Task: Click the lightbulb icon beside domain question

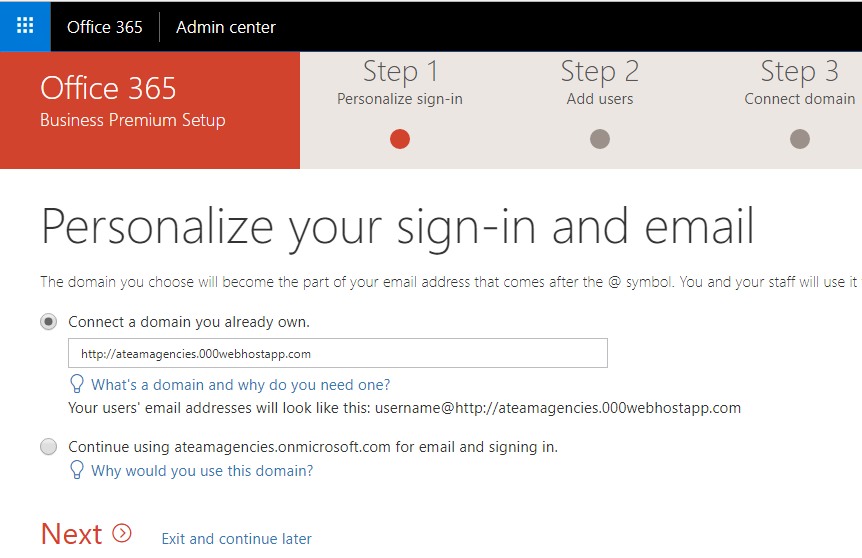Action: click(77, 384)
